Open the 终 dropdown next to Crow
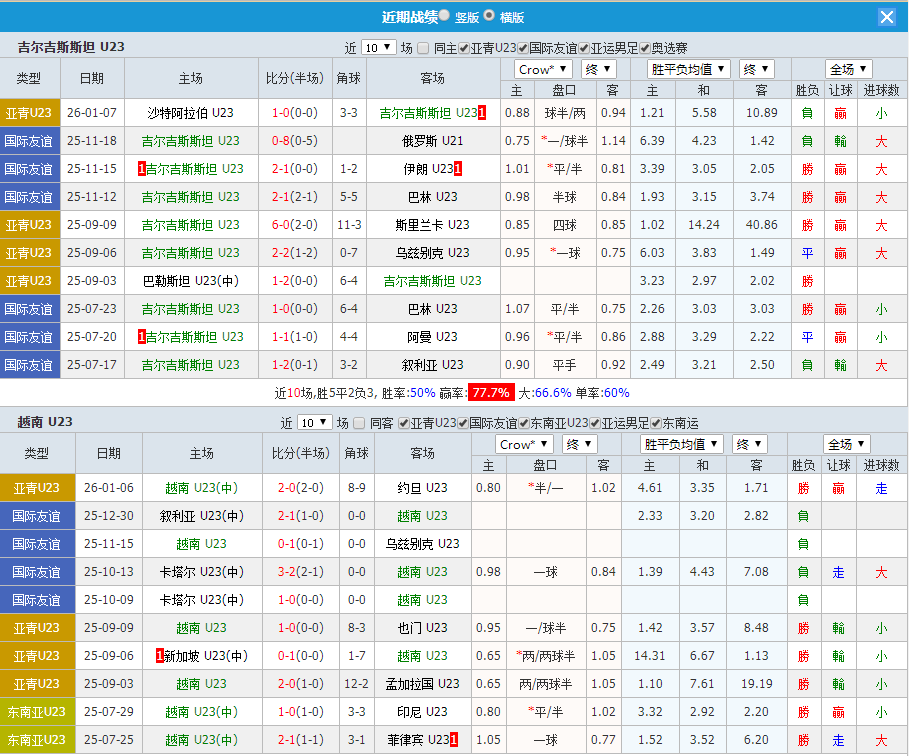 (x=597, y=69)
